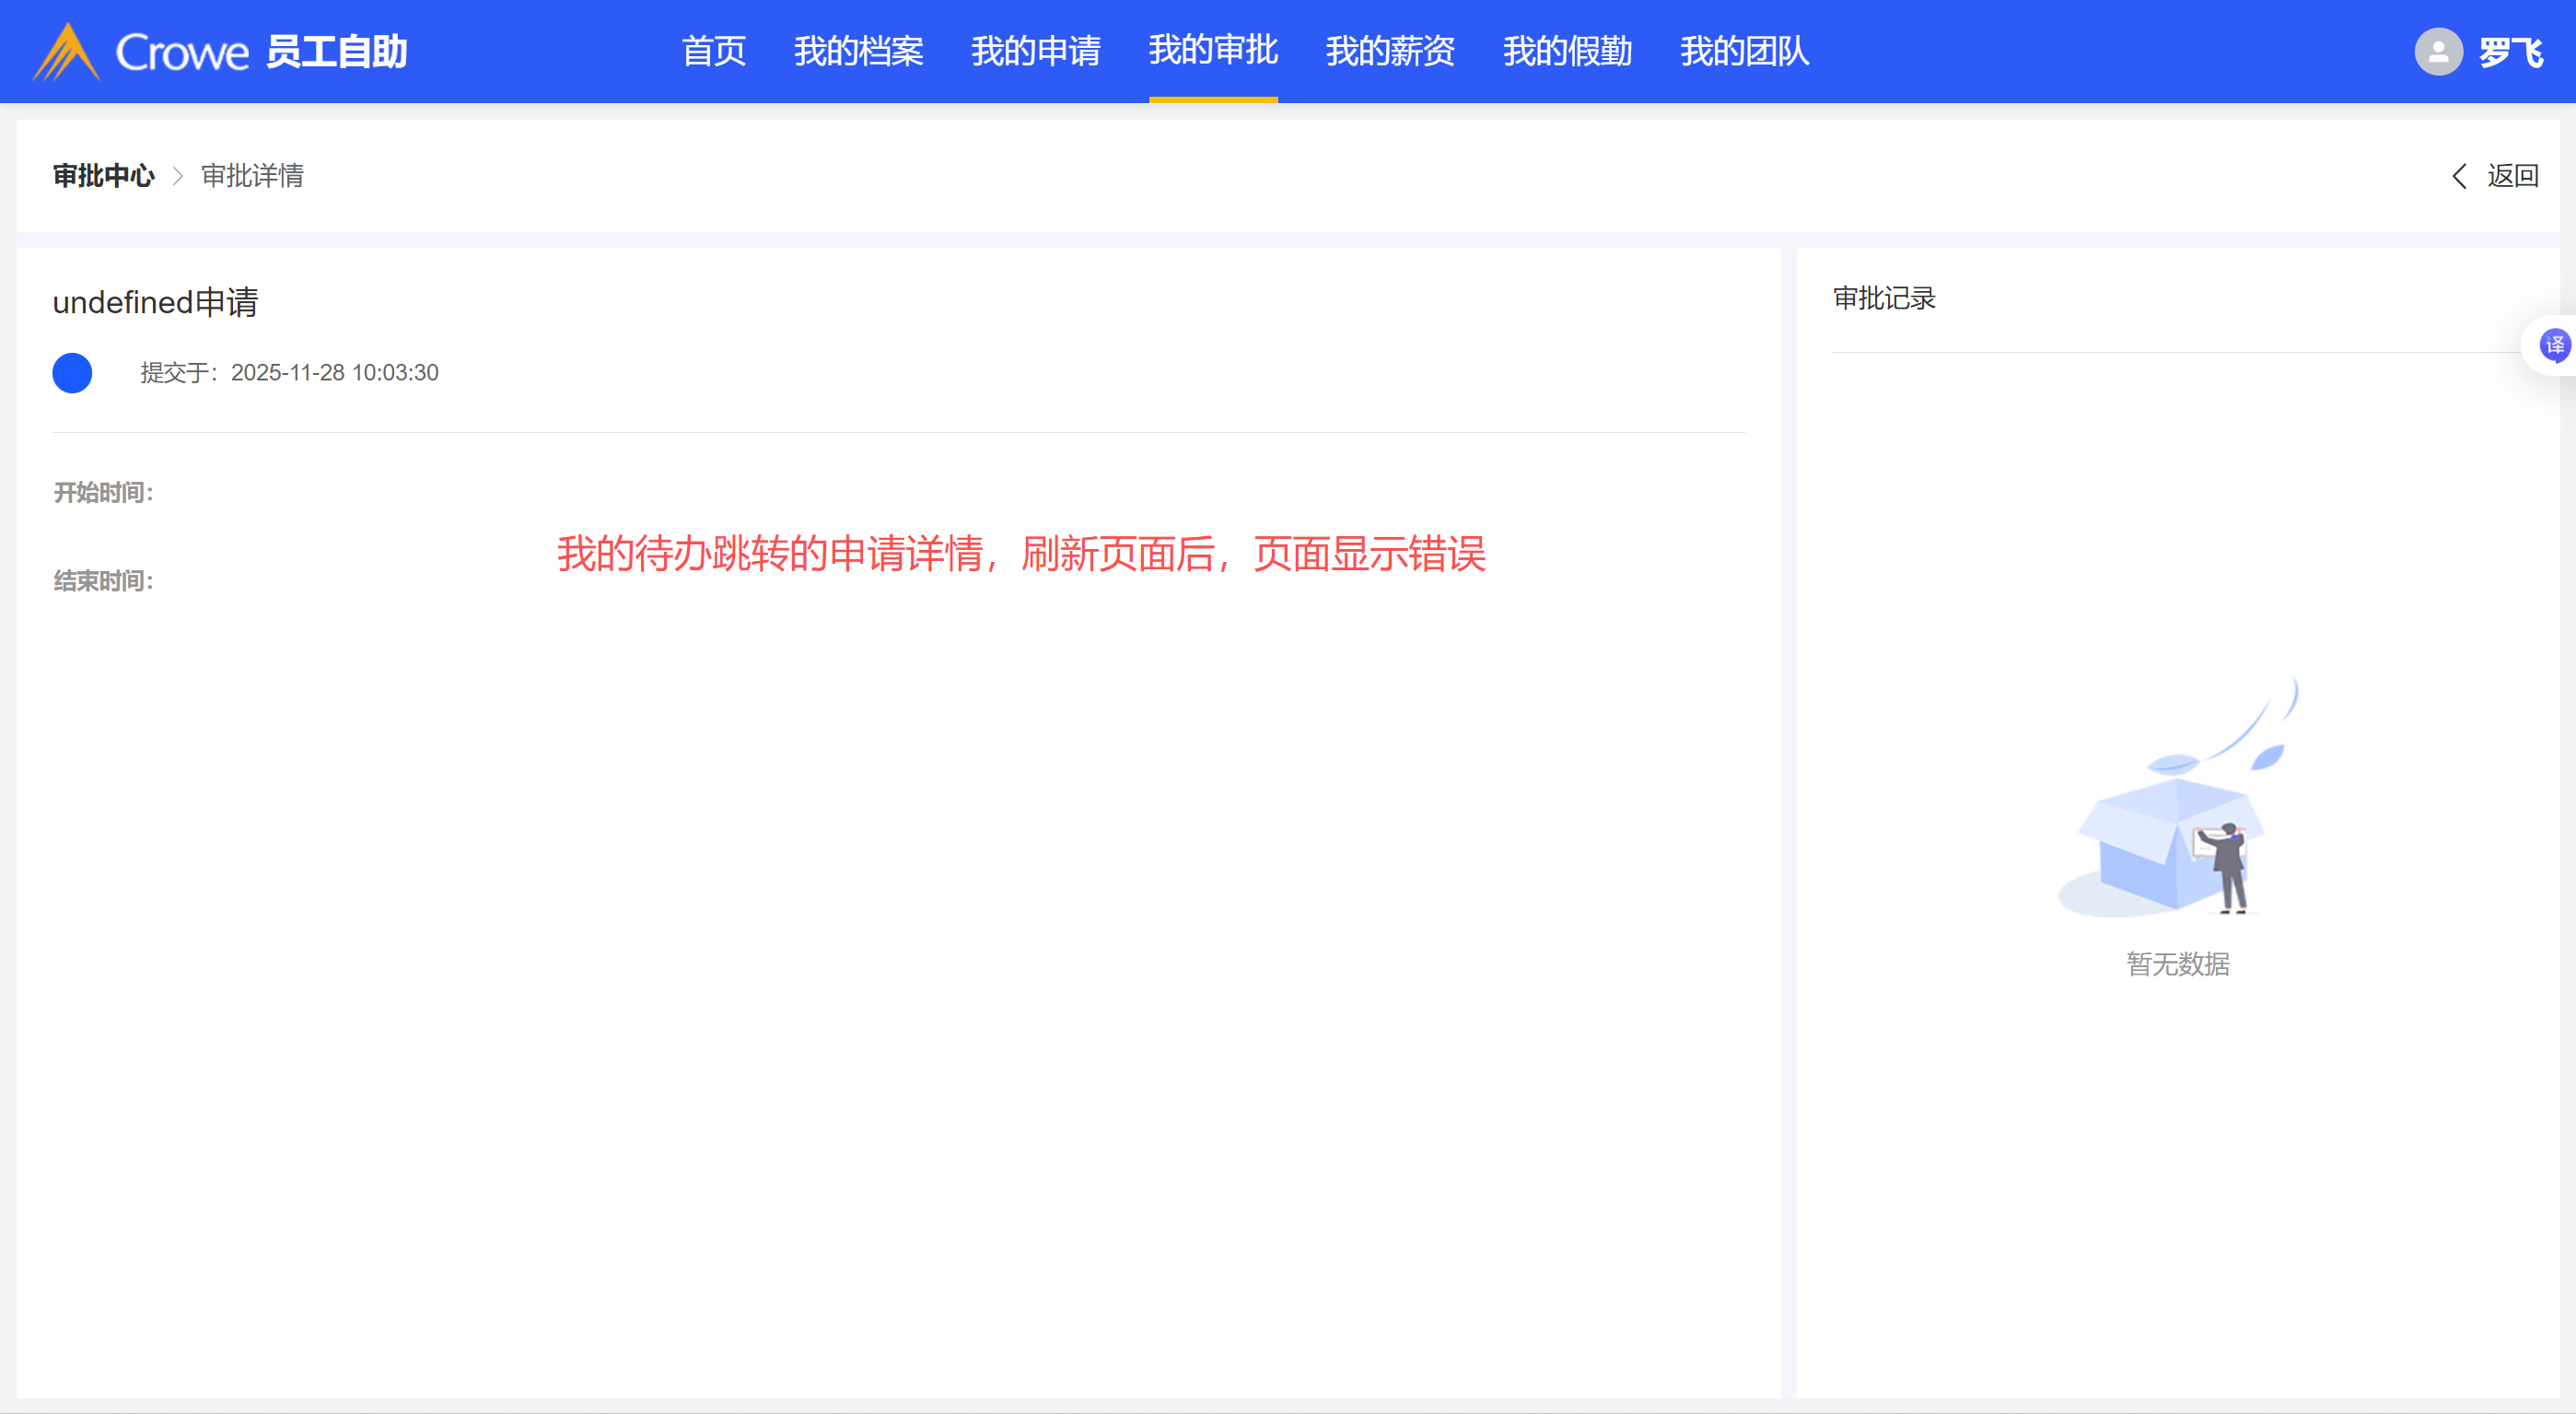Select the 我的审批 tab

(x=1212, y=51)
